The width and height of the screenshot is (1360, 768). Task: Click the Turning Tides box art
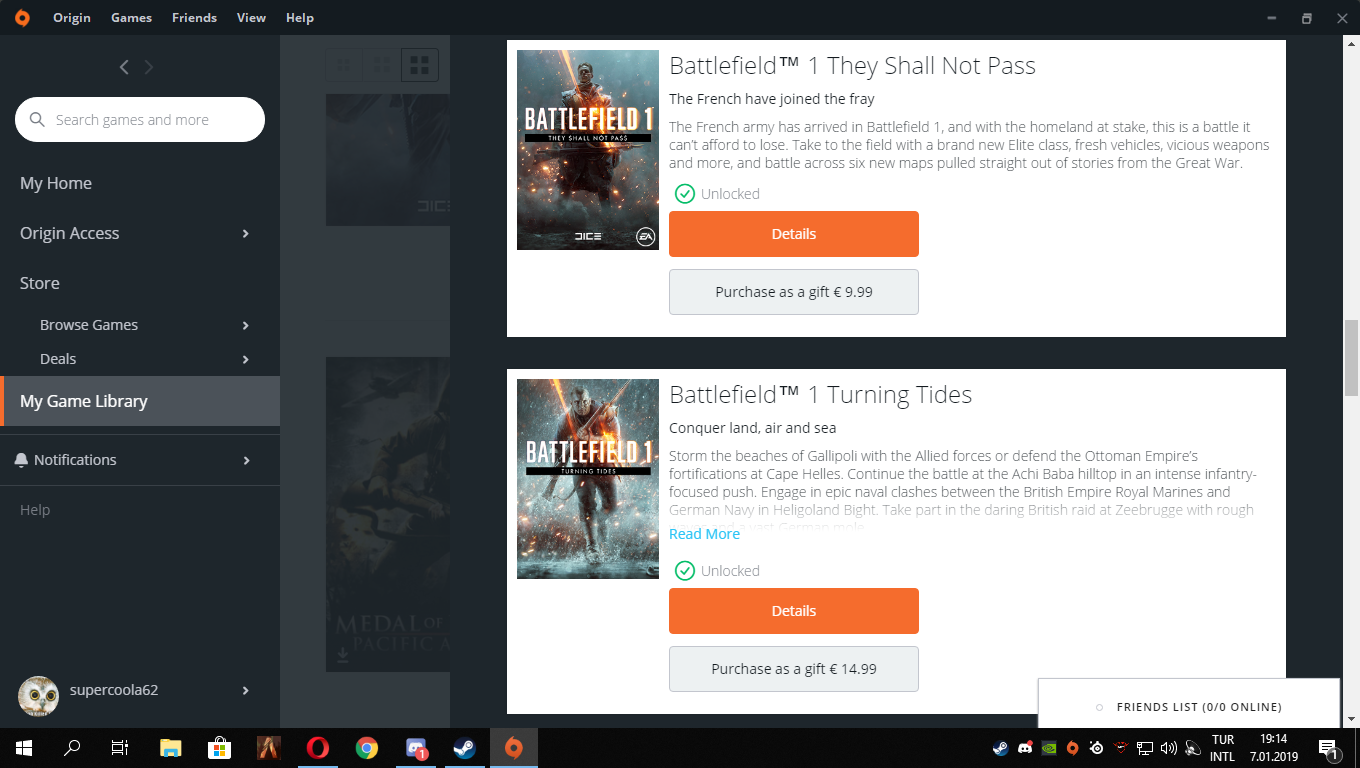(588, 479)
